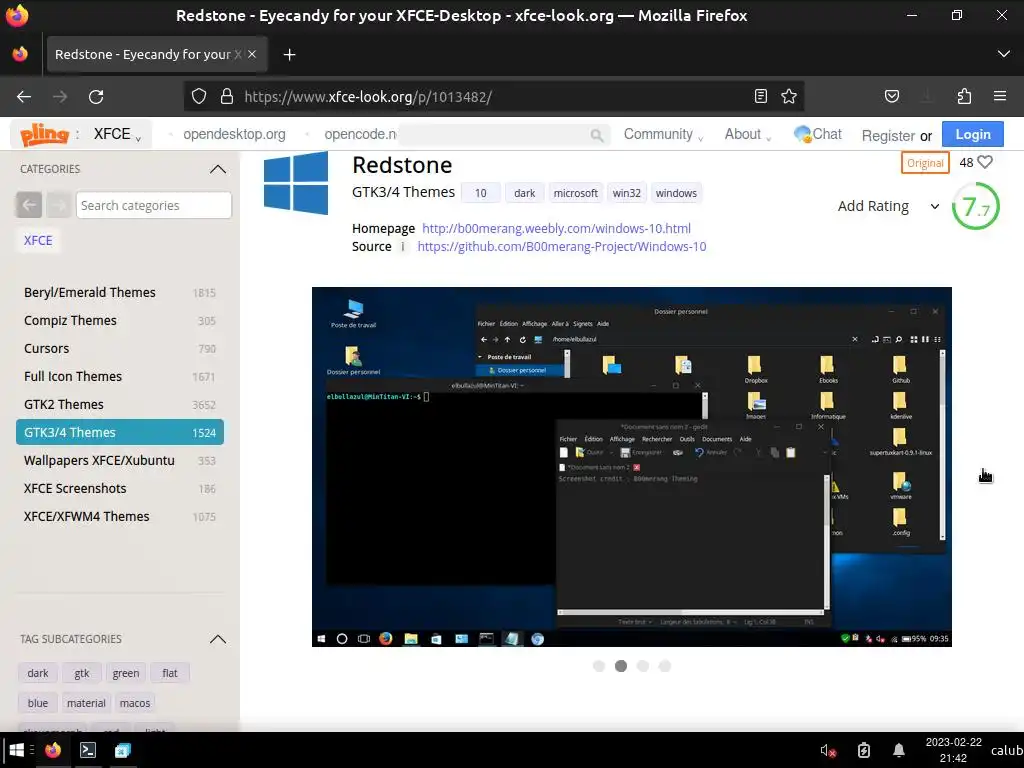The width and height of the screenshot is (1024, 768).
Task: Go back with the browser back arrow
Action: pyautogui.click(x=24, y=97)
